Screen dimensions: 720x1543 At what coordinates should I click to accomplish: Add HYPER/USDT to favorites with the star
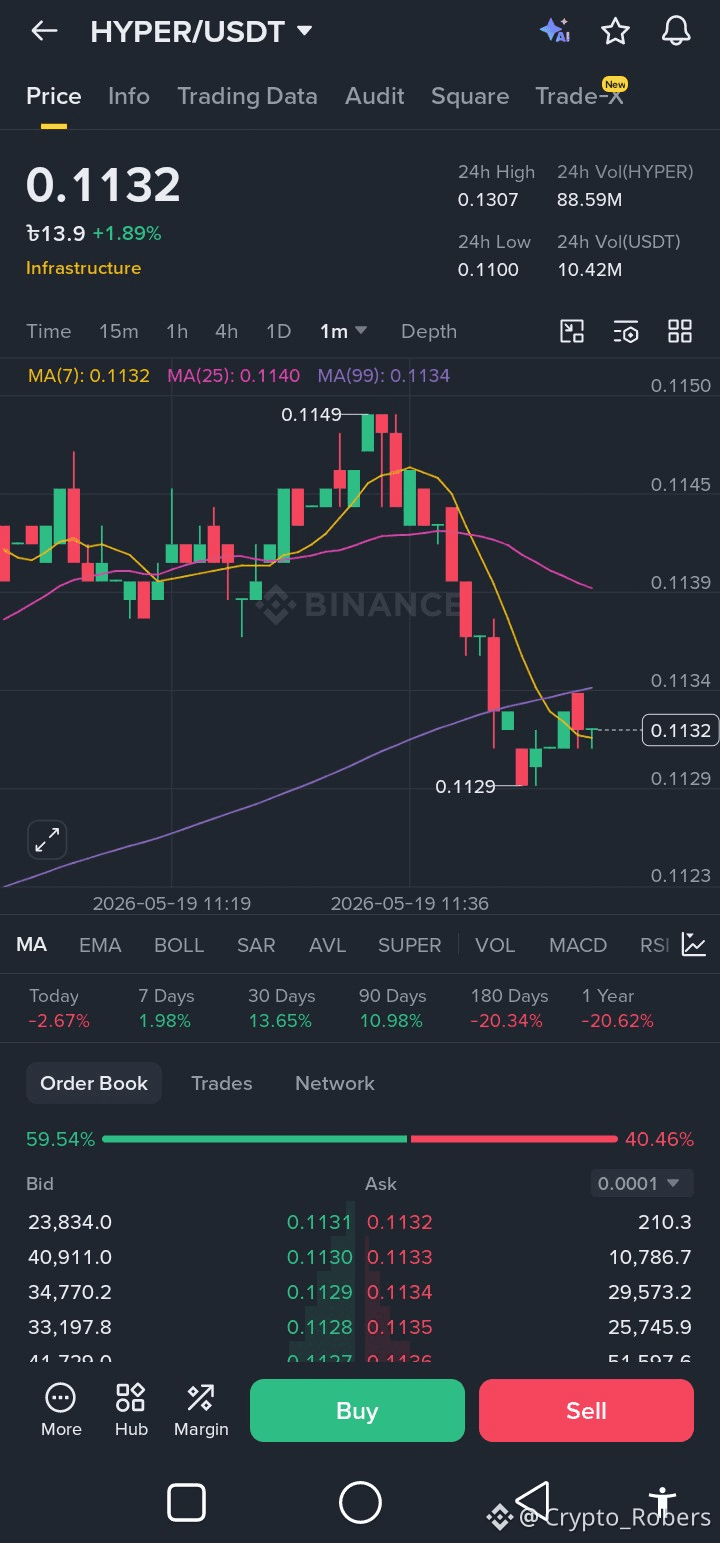(615, 32)
